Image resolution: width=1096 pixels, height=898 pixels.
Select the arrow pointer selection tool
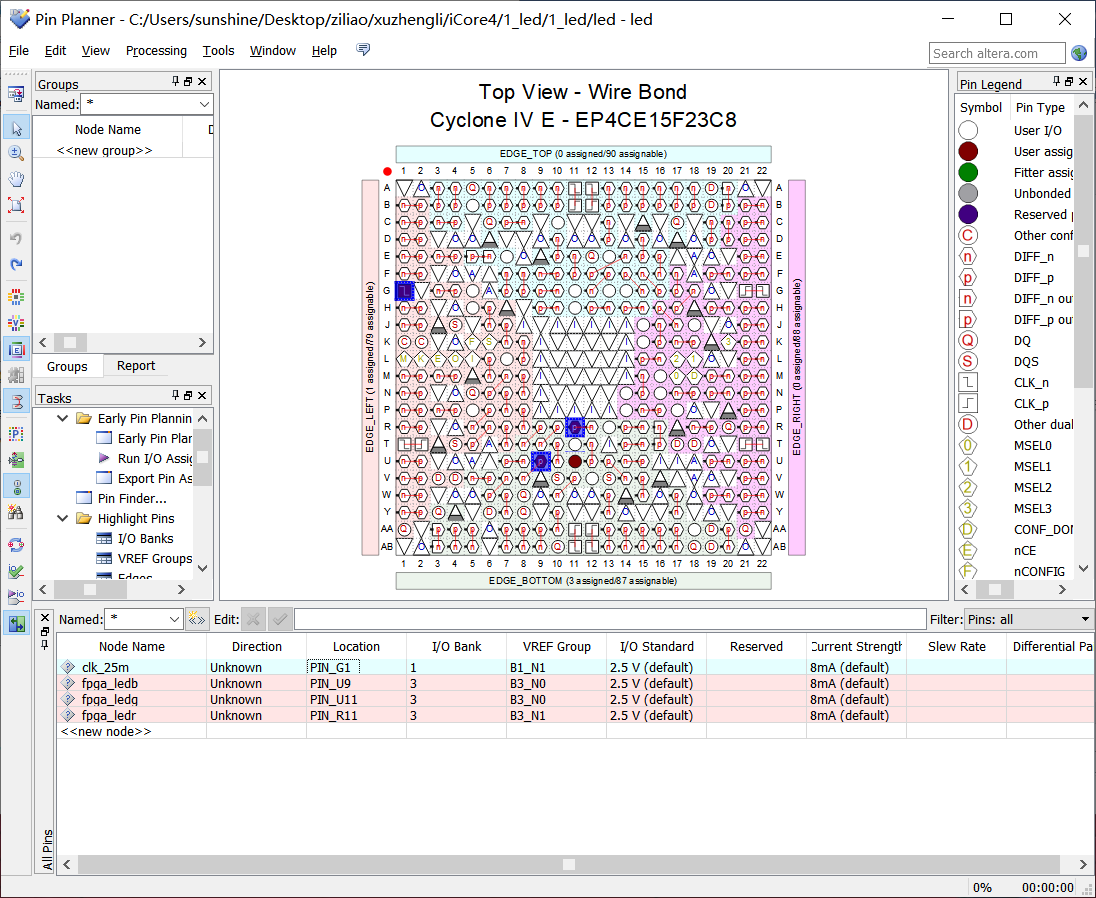[16, 128]
